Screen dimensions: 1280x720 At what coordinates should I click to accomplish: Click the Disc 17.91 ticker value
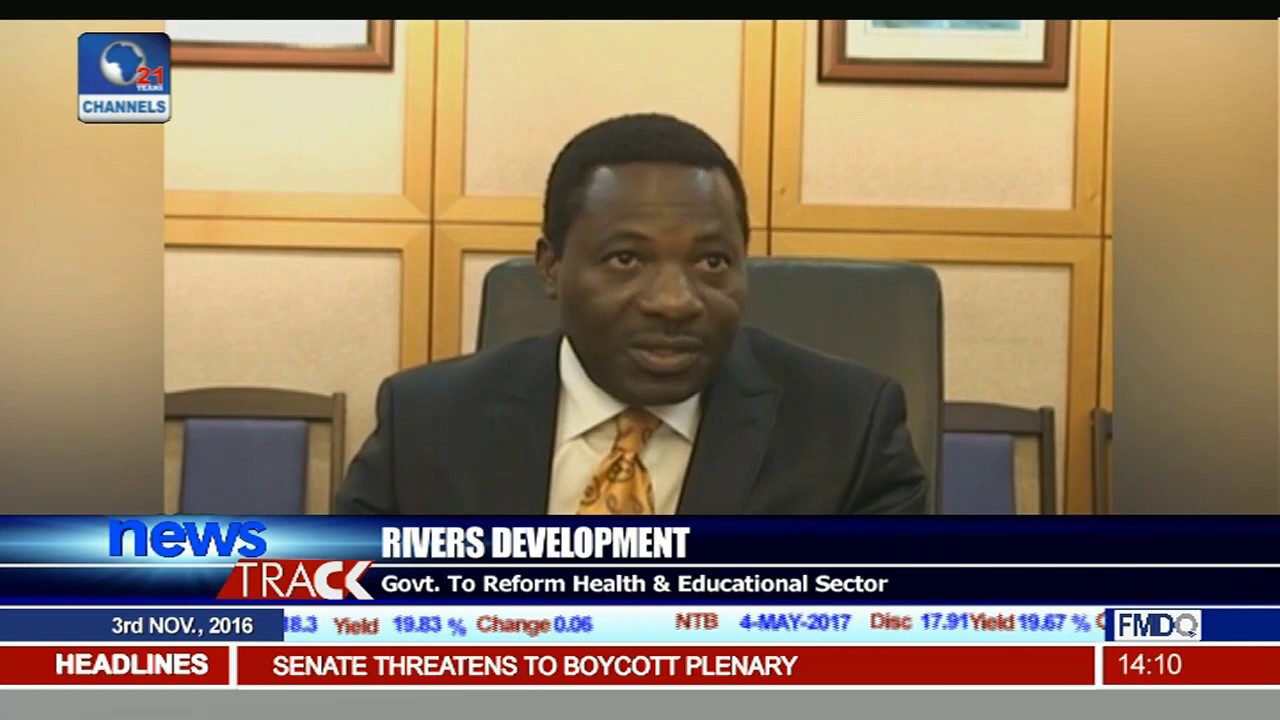click(x=916, y=622)
